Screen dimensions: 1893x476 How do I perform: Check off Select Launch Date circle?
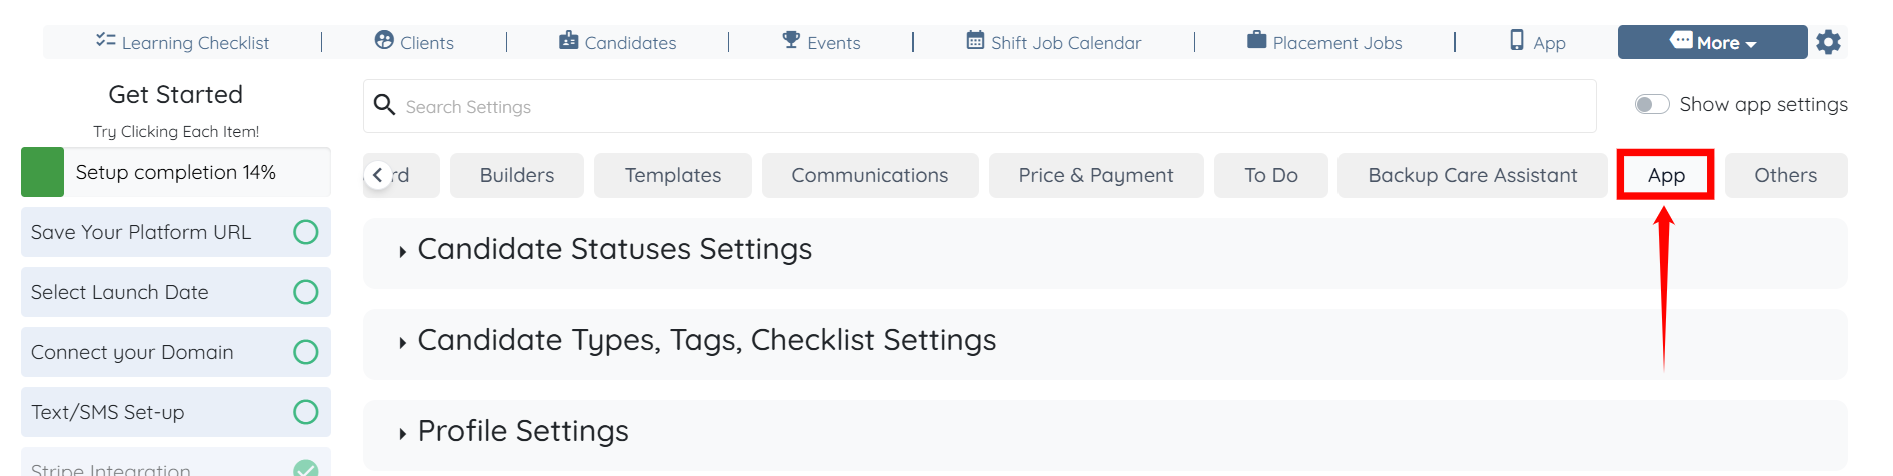coord(305,292)
